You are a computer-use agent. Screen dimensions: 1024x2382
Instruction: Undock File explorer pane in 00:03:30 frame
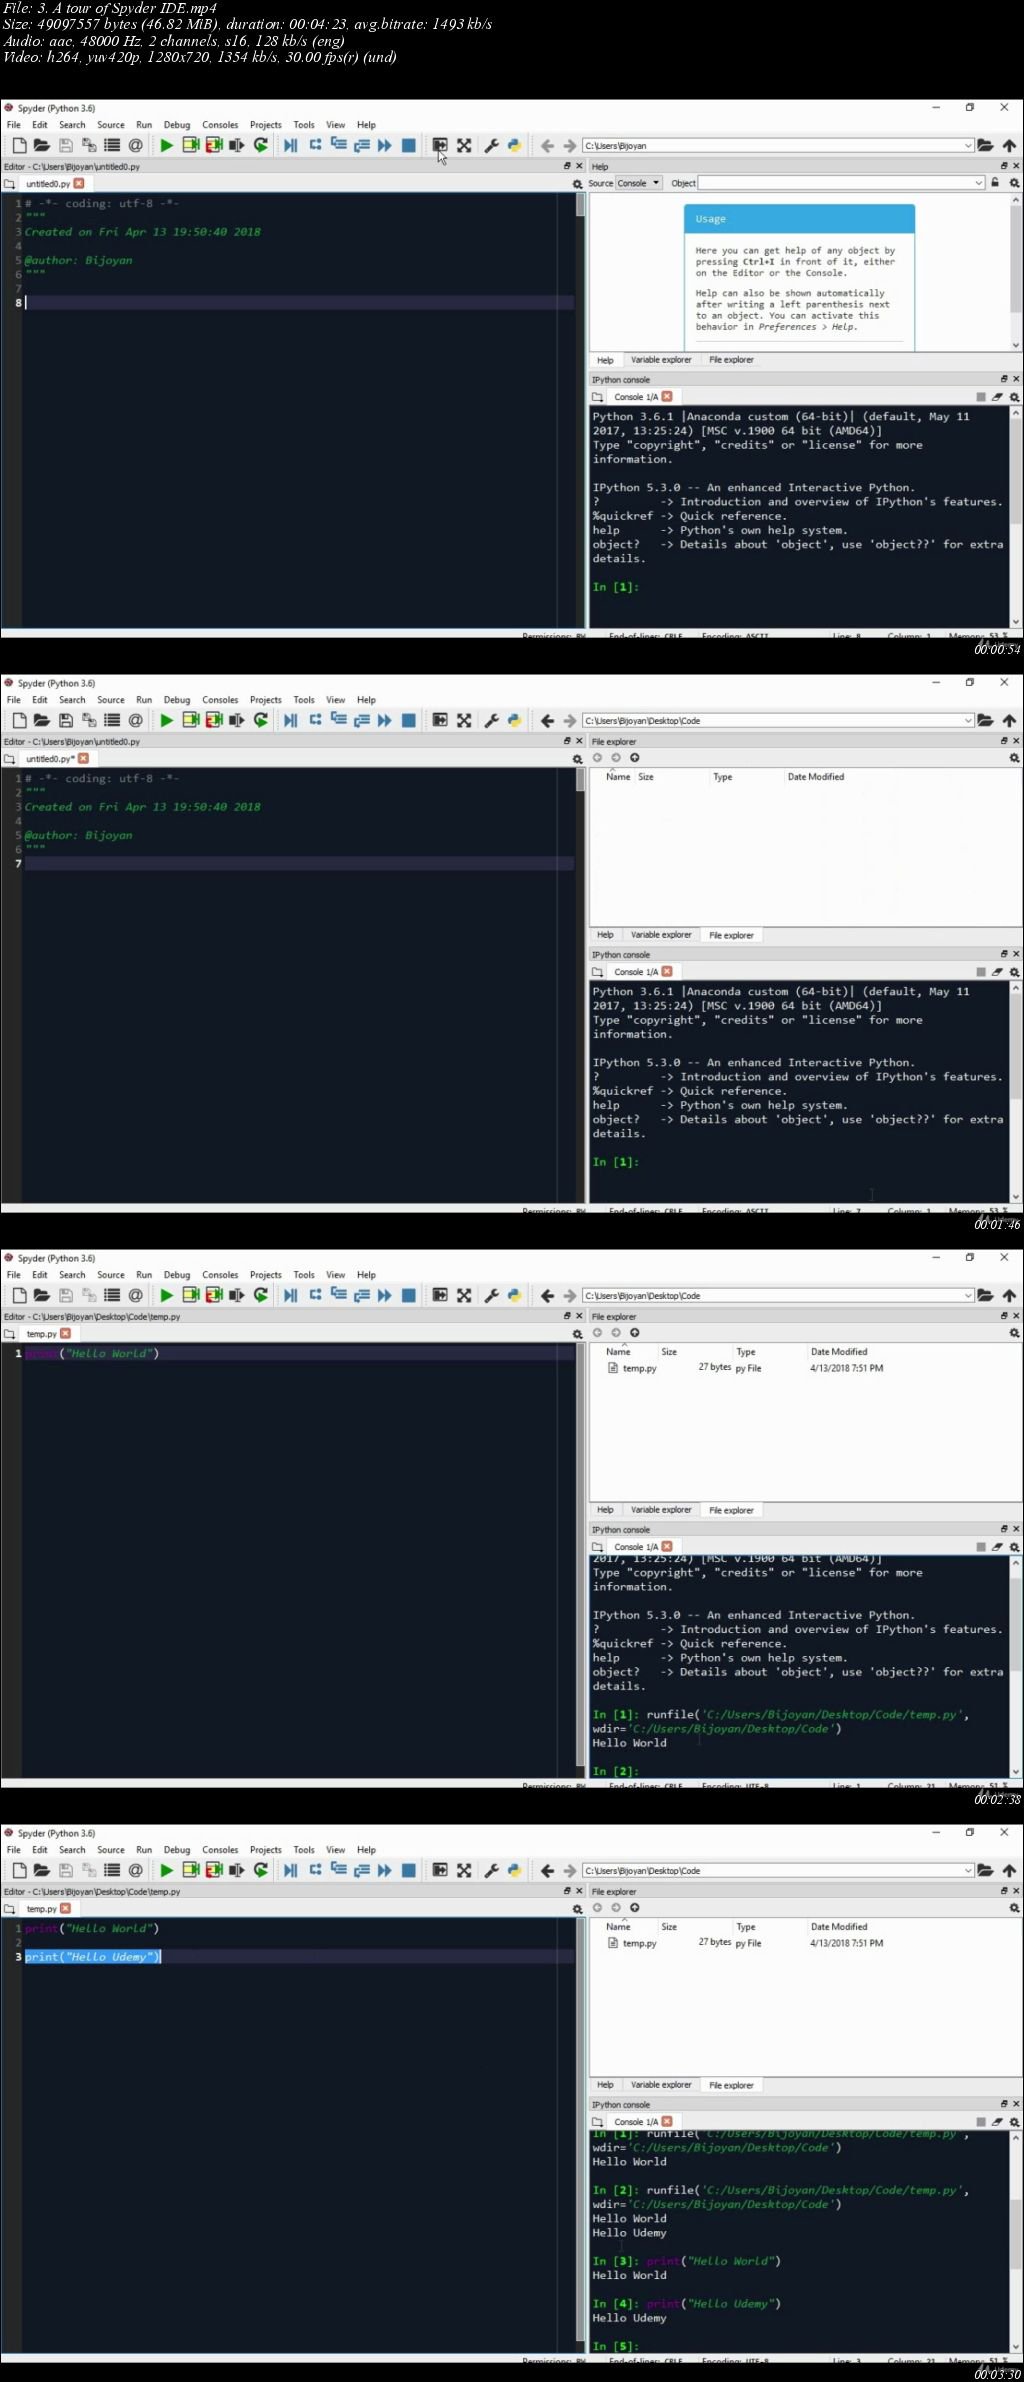(x=1005, y=1891)
